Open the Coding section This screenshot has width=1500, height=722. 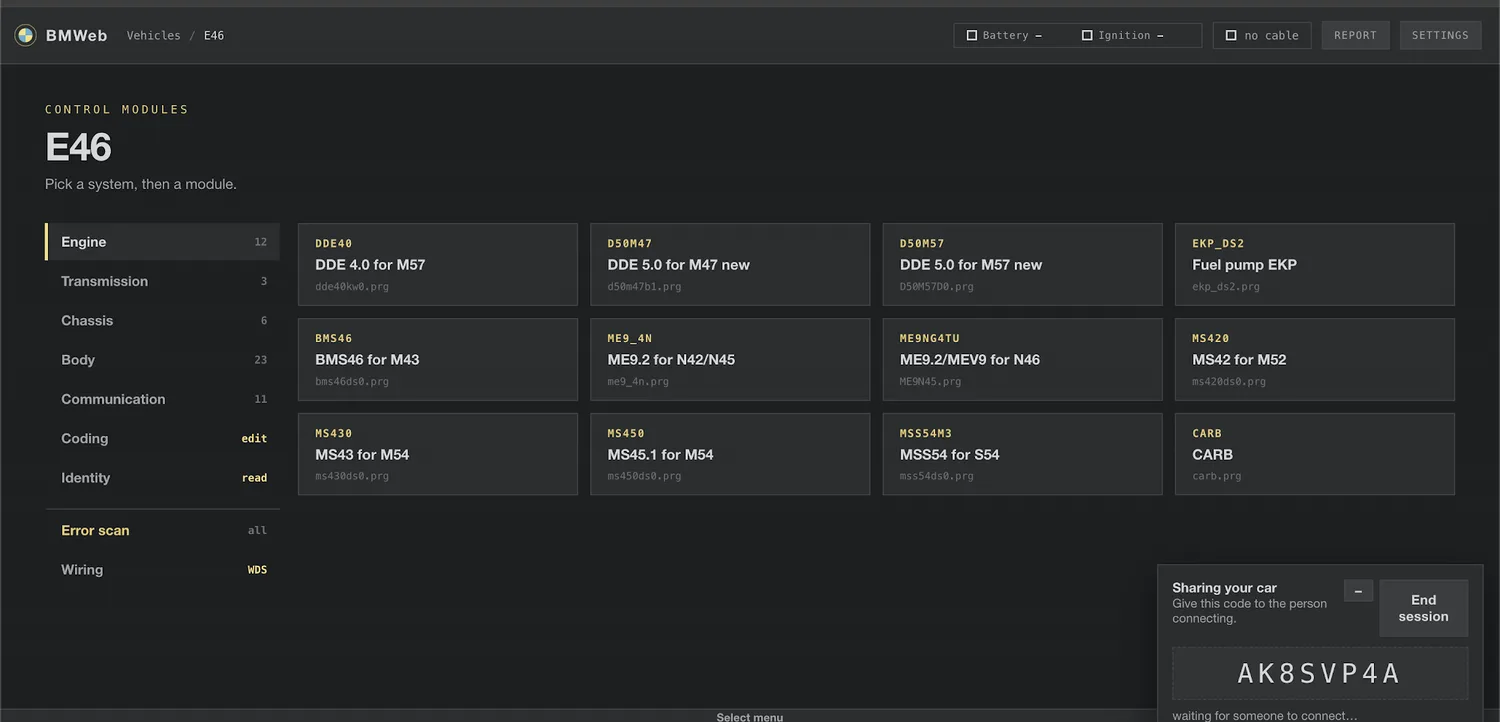point(162,438)
